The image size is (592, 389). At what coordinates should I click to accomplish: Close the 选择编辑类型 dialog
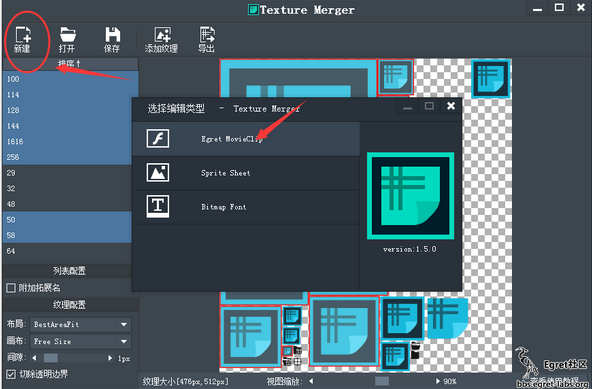point(451,106)
